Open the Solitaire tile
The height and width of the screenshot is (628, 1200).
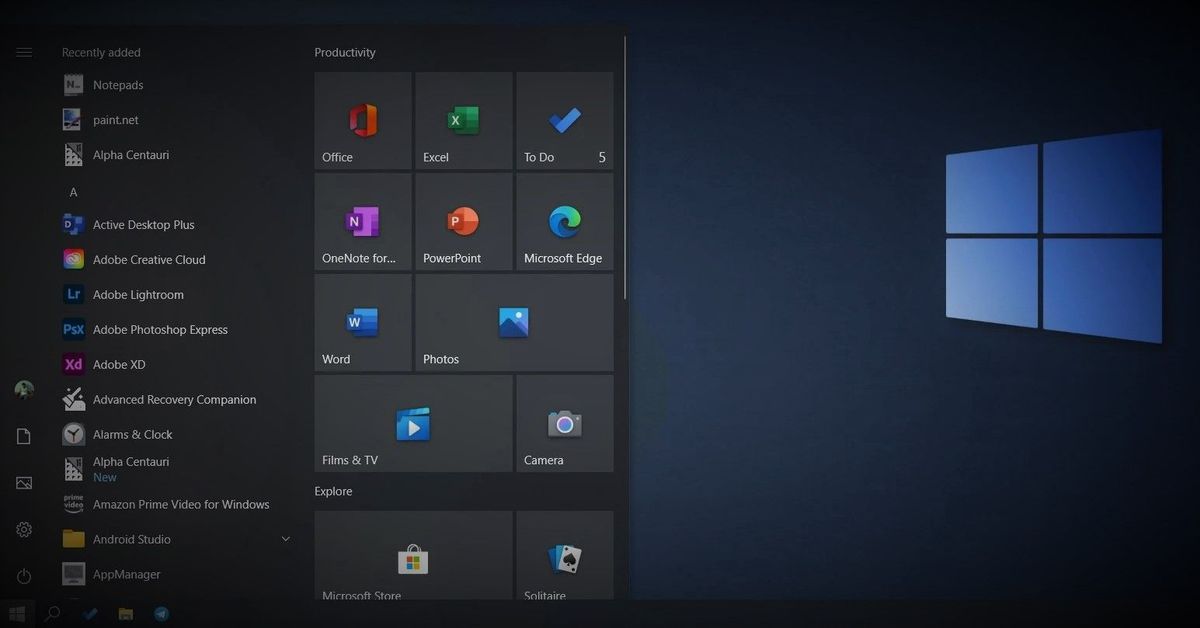point(565,555)
